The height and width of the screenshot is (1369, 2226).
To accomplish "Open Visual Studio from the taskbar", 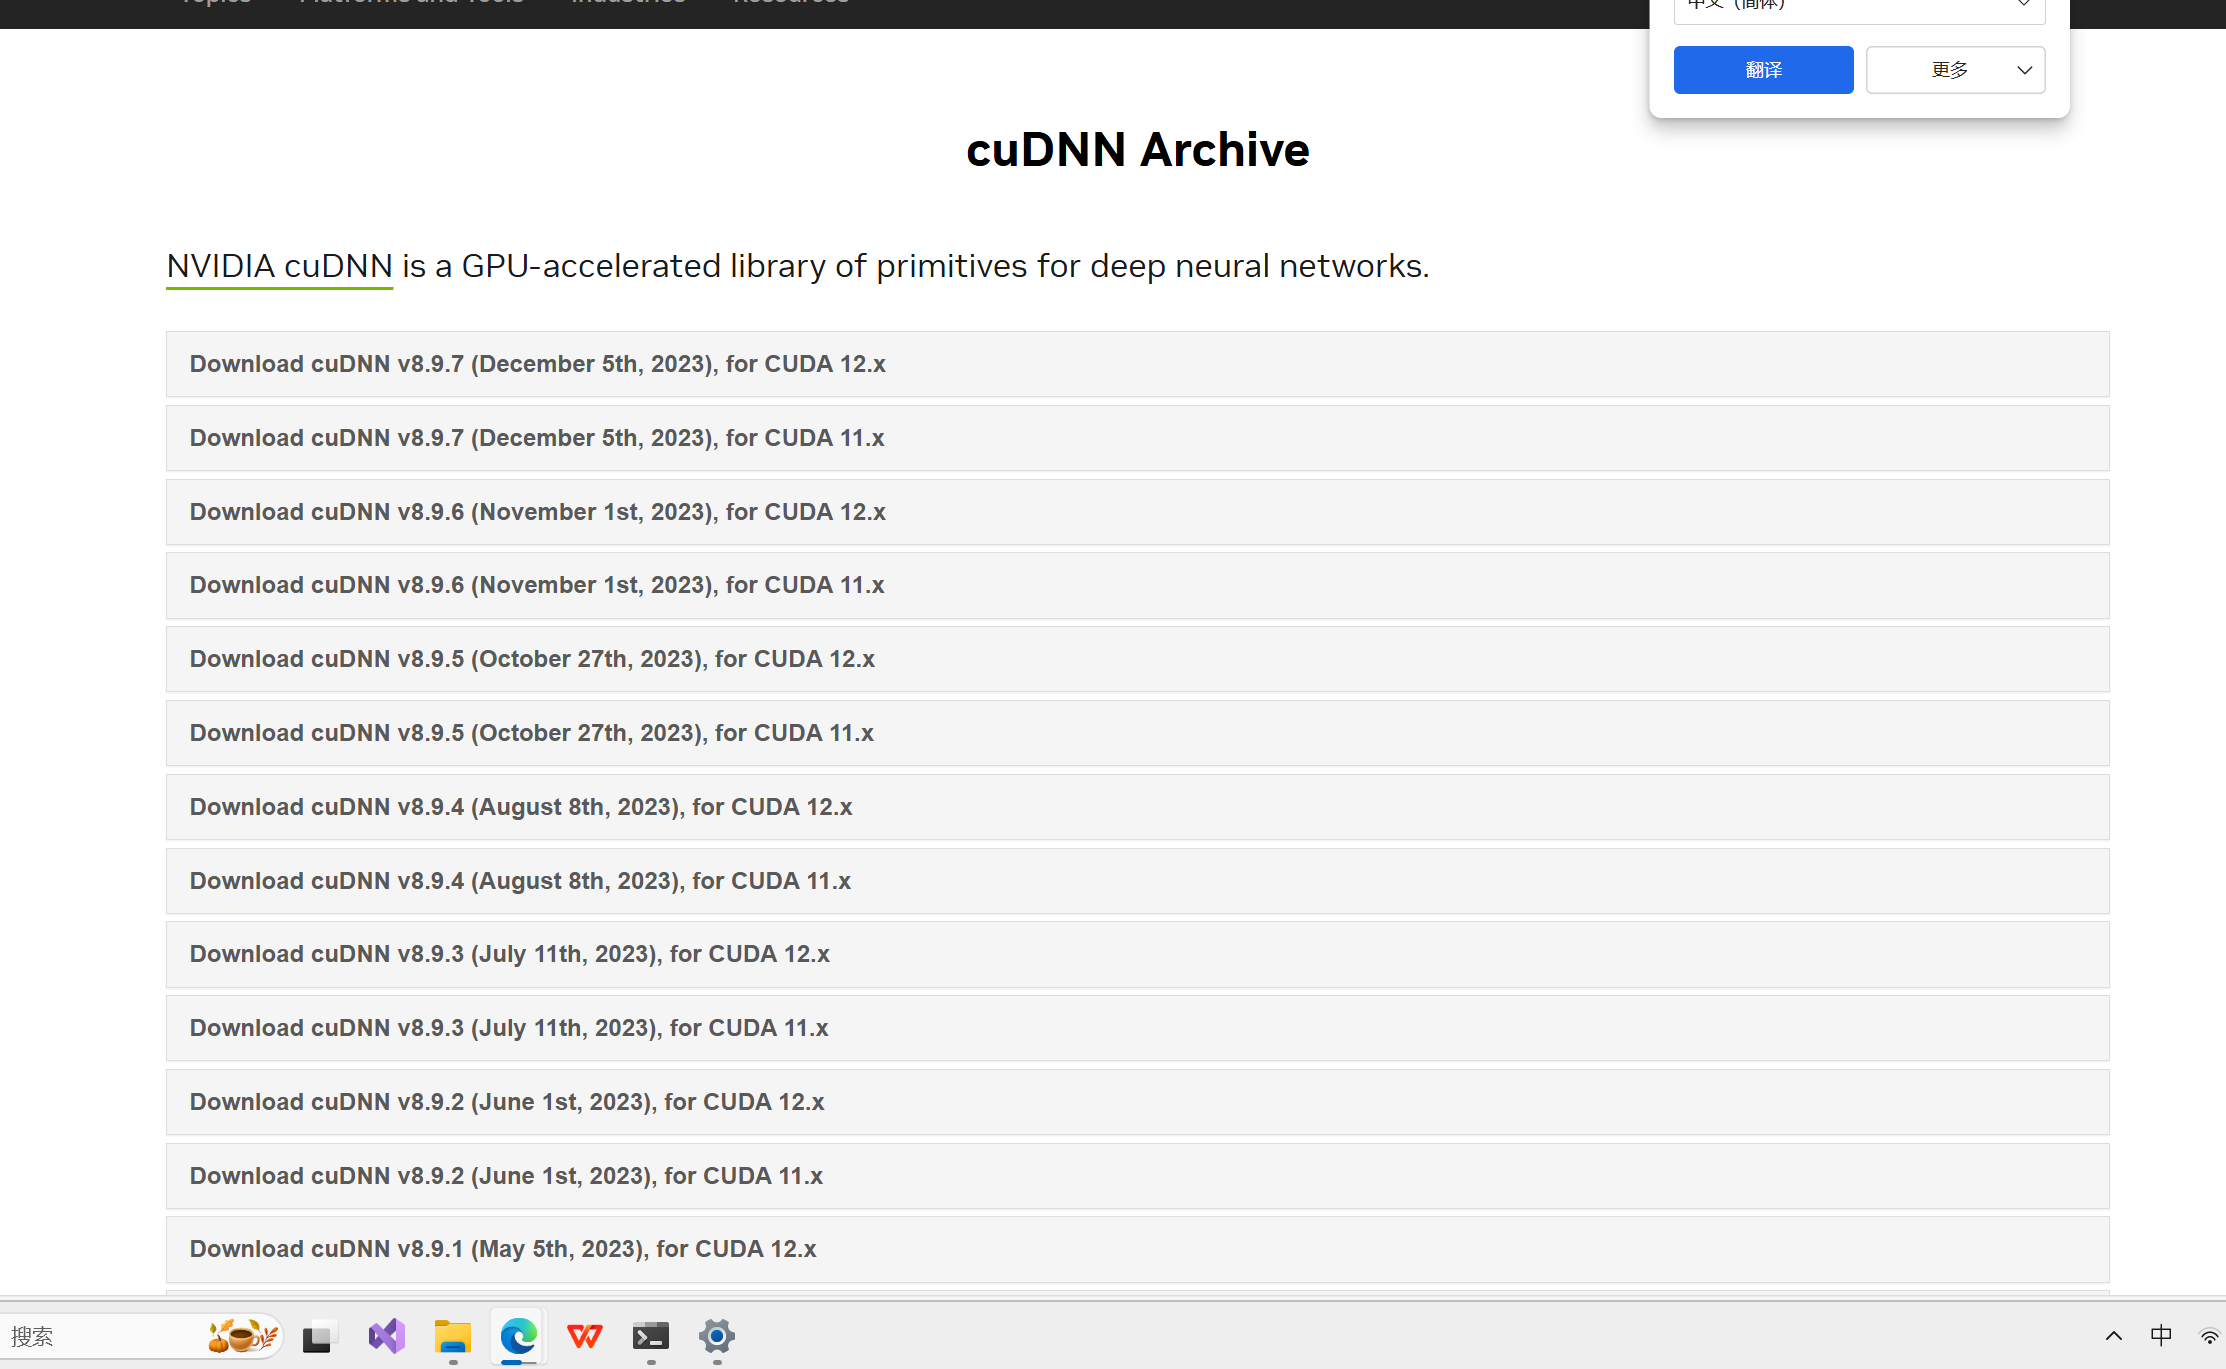I will coord(386,1336).
